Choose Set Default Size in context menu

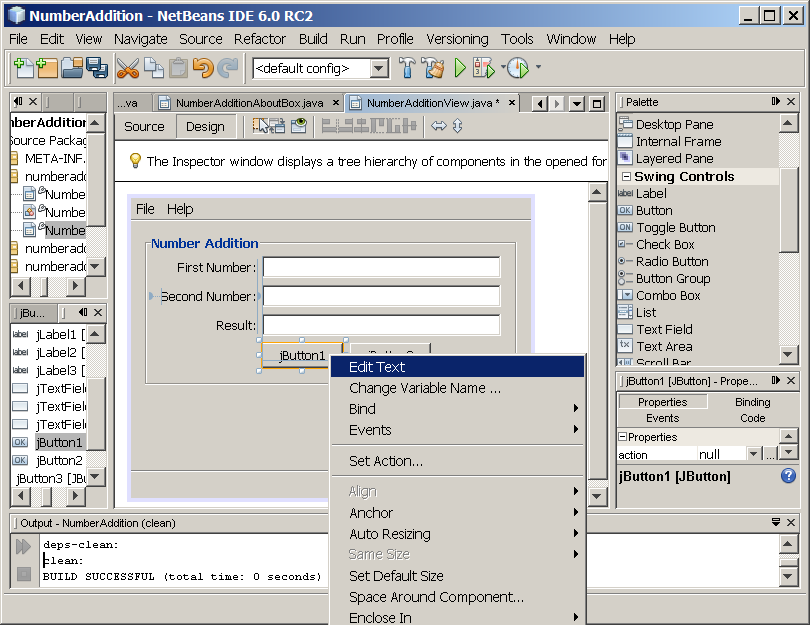point(457,575)
